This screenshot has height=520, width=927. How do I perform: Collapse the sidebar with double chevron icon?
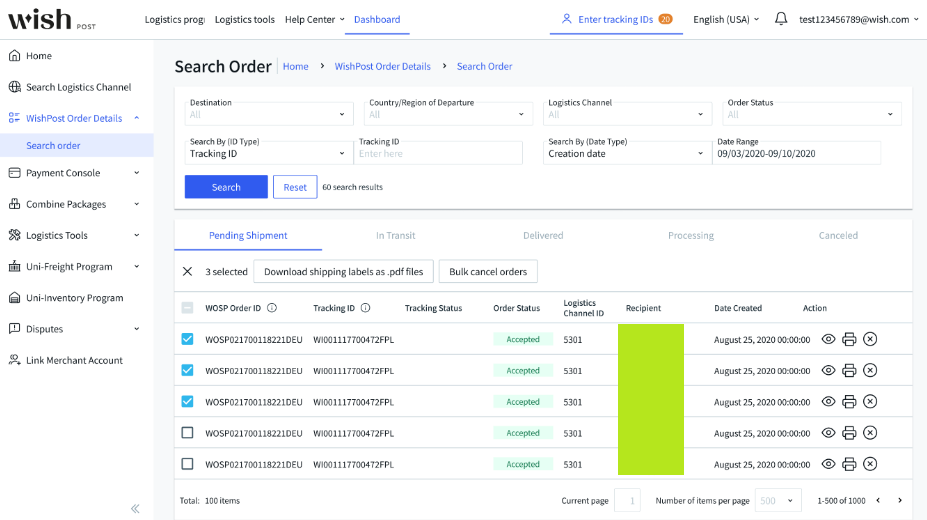pos(135,508)
